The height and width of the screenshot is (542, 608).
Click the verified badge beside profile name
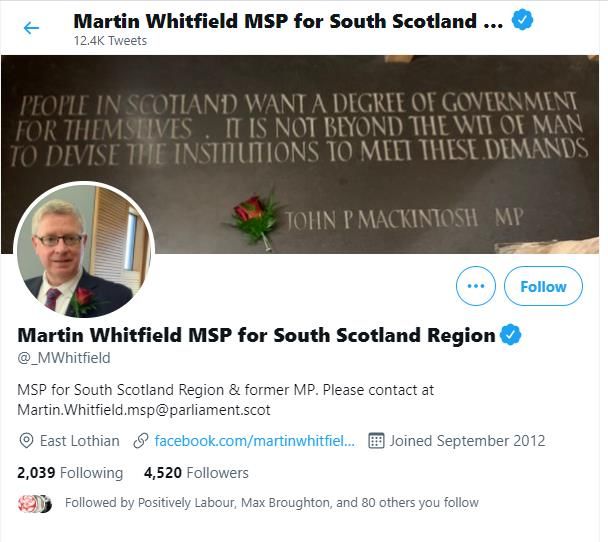510,335
